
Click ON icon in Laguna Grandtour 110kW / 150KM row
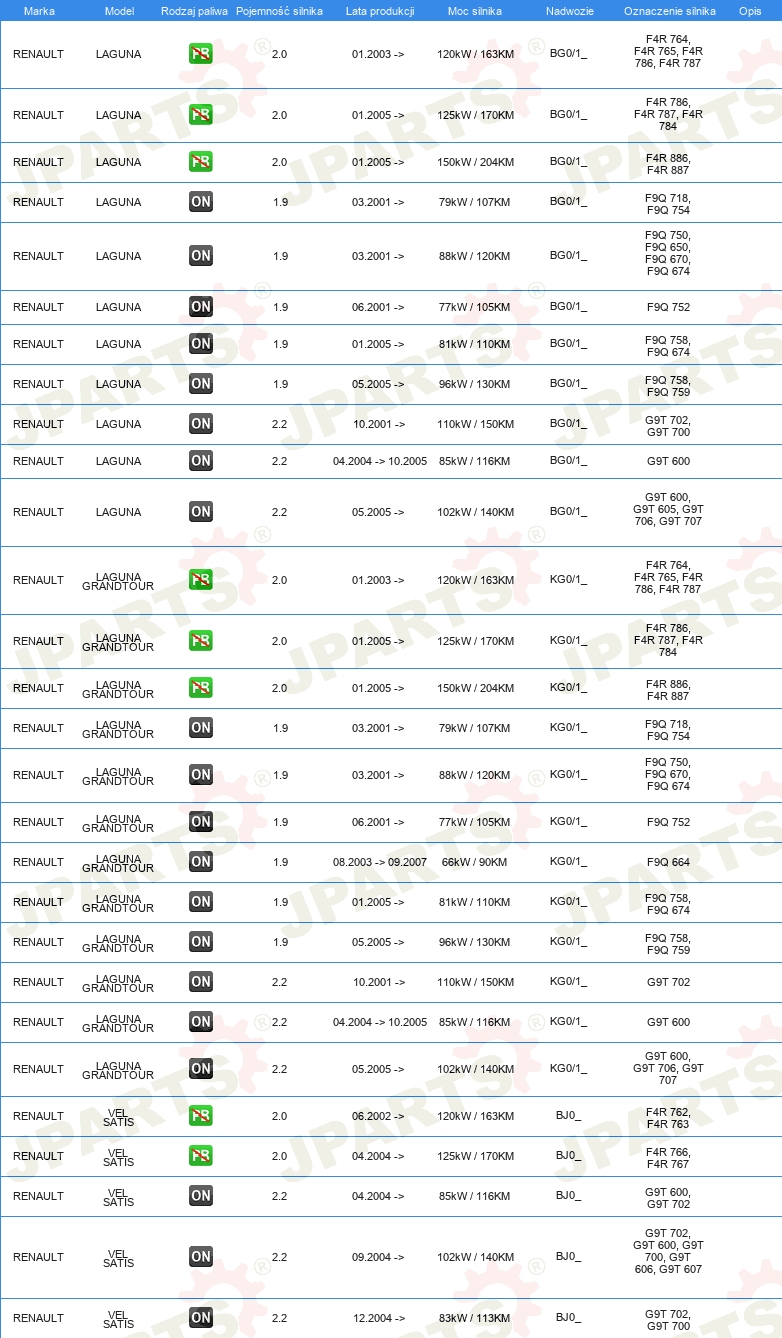[x=201, y=982]
